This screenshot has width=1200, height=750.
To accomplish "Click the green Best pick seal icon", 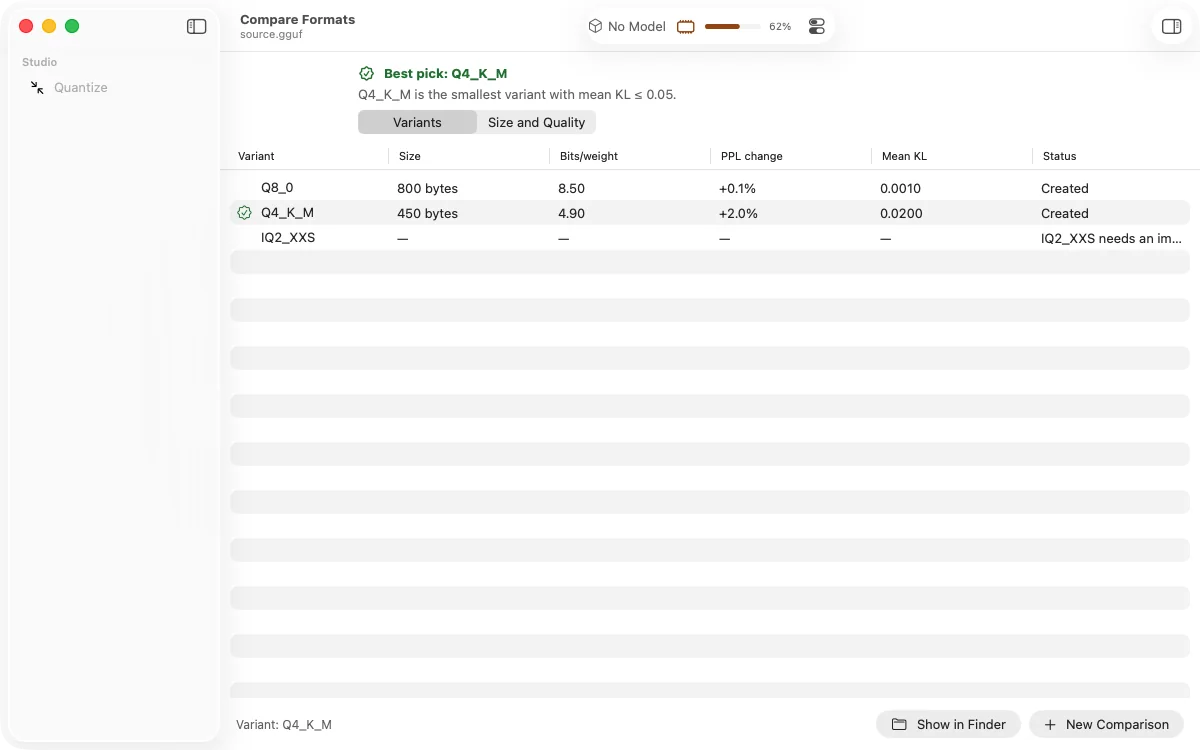I will pyautogui.click(x=367, y=73).
